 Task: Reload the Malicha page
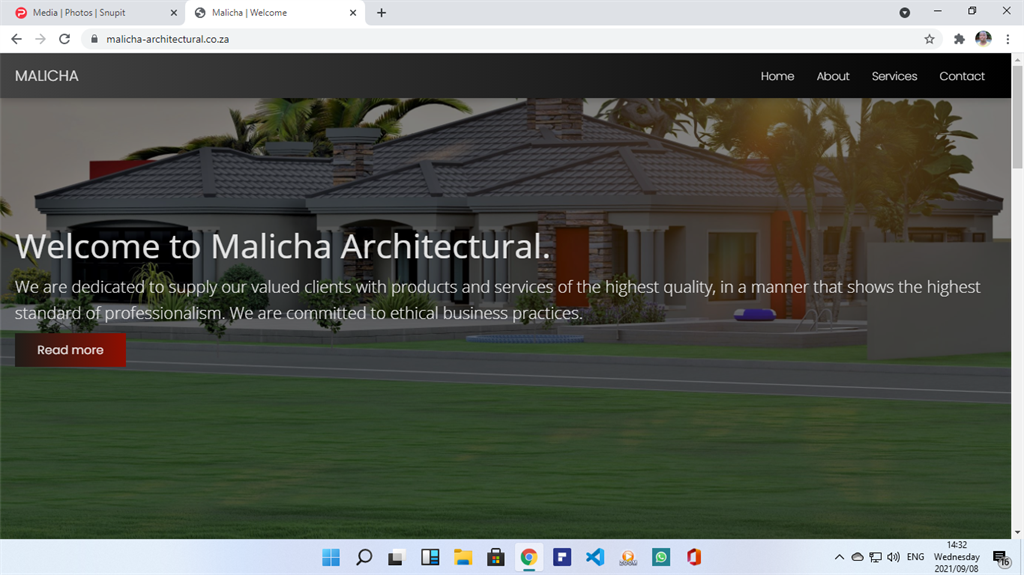tap(64, 39)
